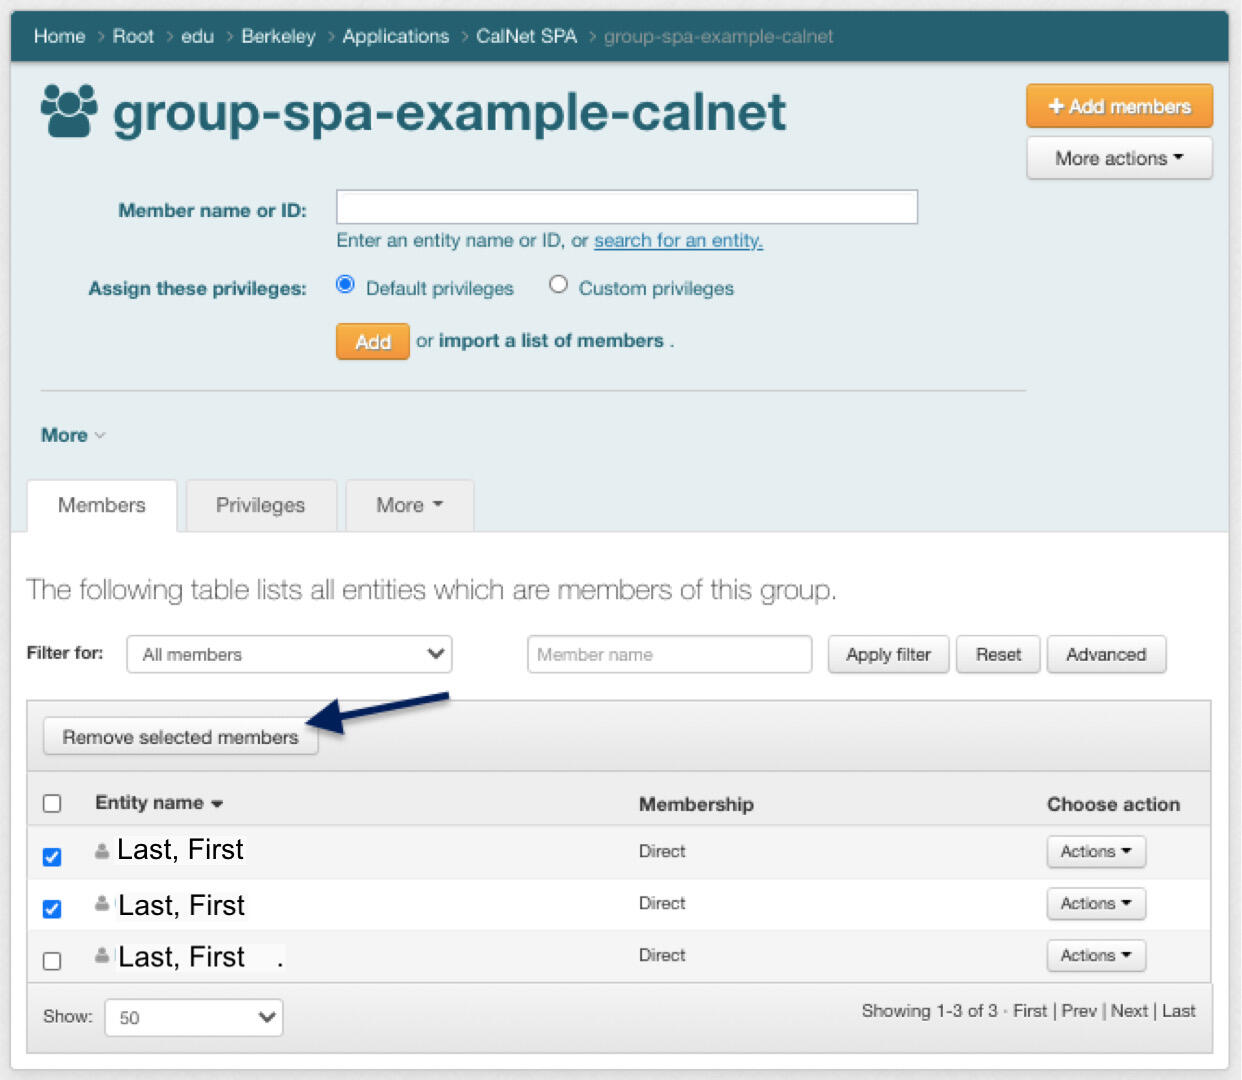Viewport: 1242px width, 1080px height.
Task: Uncheck the first member's row checkbox
Action: [x=52, y=856]
